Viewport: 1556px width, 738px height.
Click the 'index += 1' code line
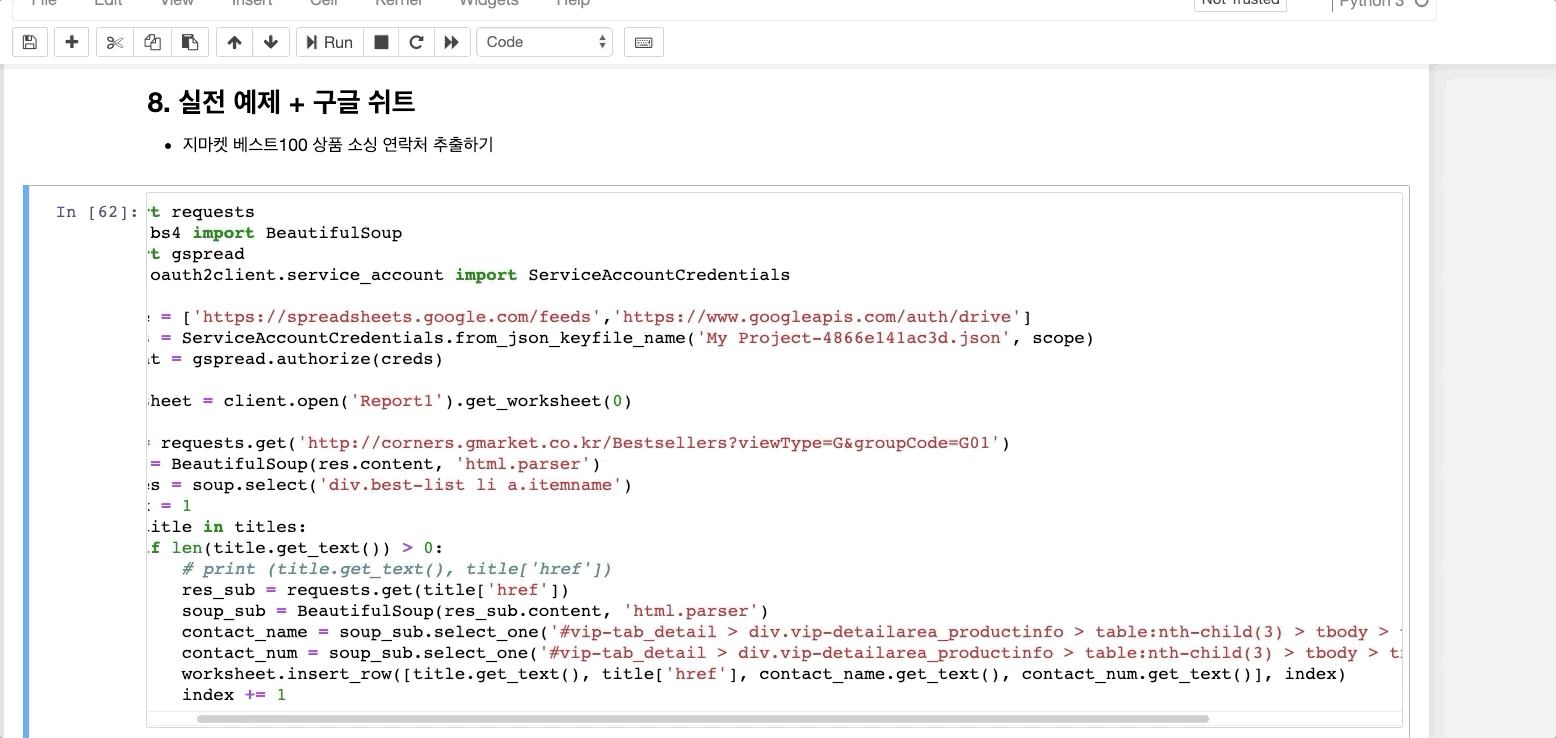pos(234,695)
